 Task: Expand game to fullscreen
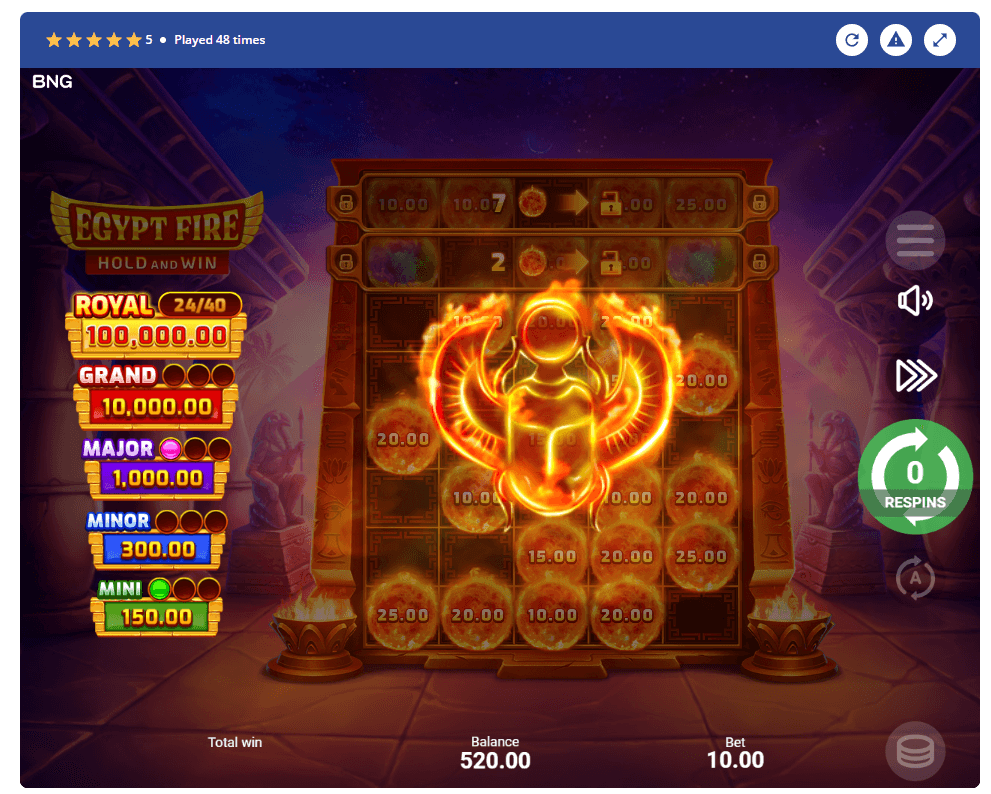[940, 40]
